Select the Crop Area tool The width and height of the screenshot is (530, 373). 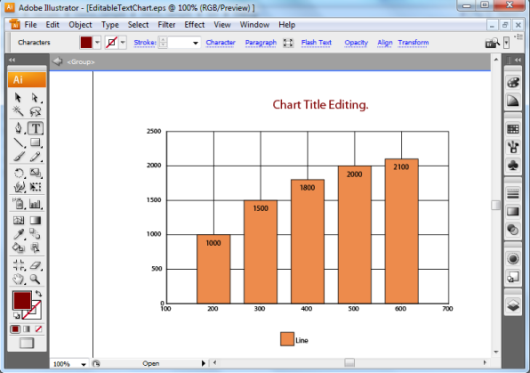click(x=19, y=265)
